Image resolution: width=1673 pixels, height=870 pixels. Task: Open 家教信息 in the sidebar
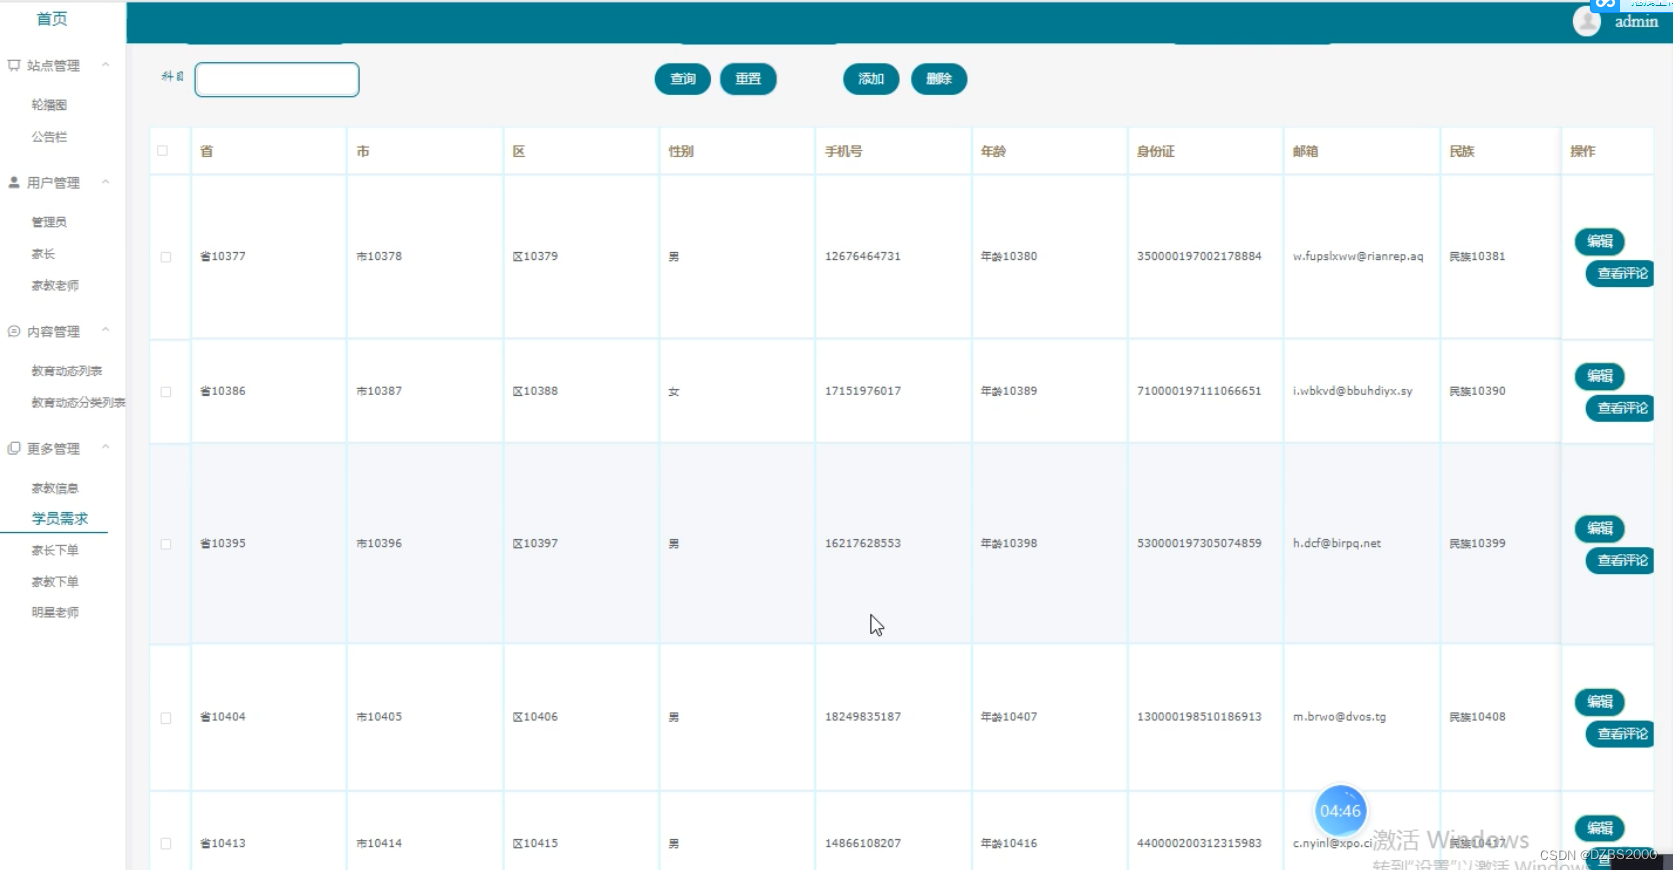pyautogui.click(x=55, y=489)
